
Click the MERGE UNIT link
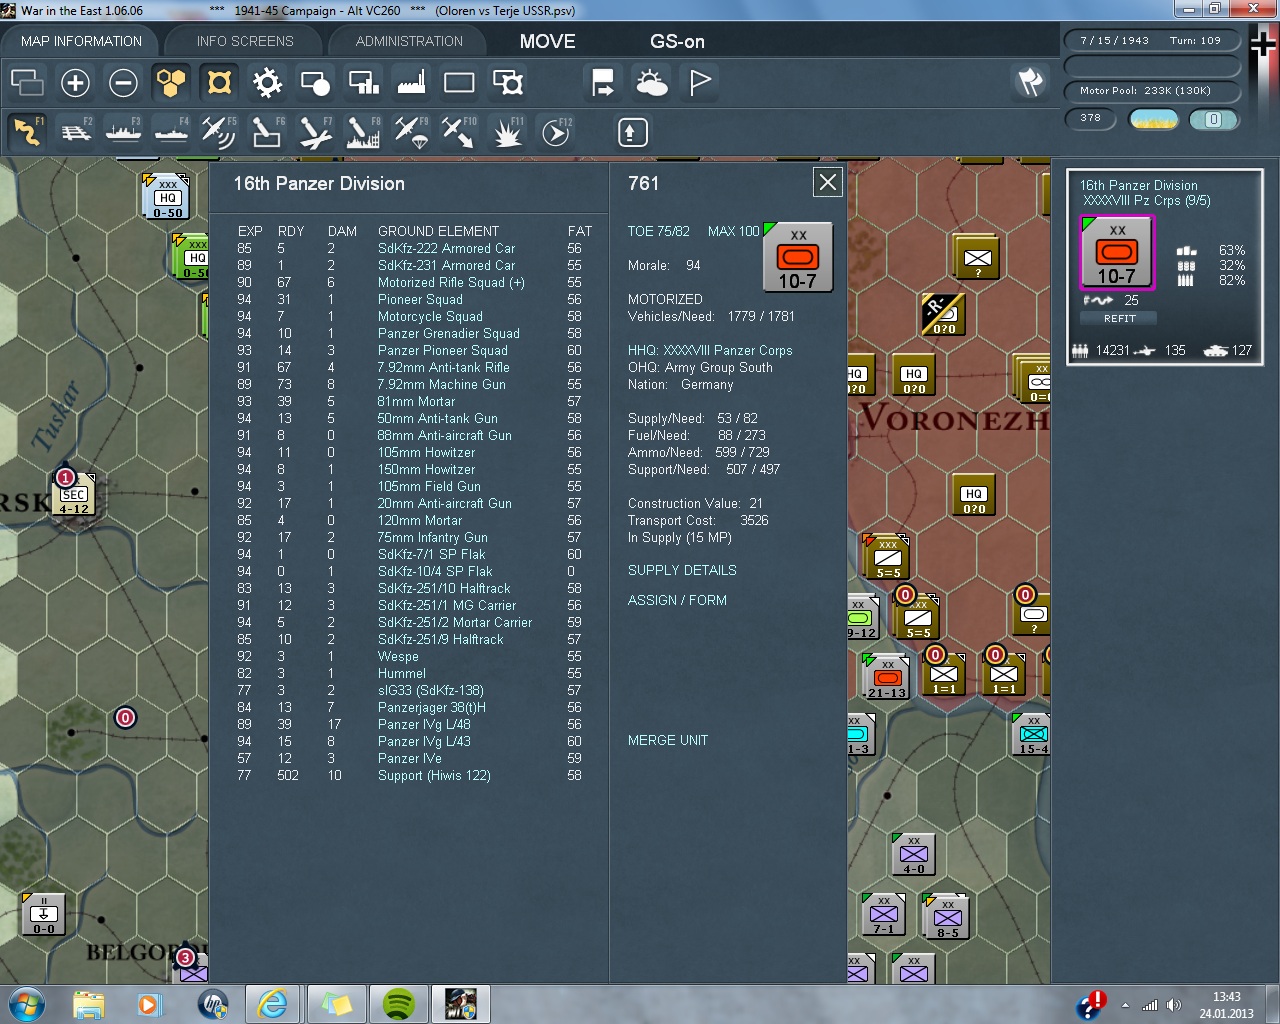click(x=667, y=740)
